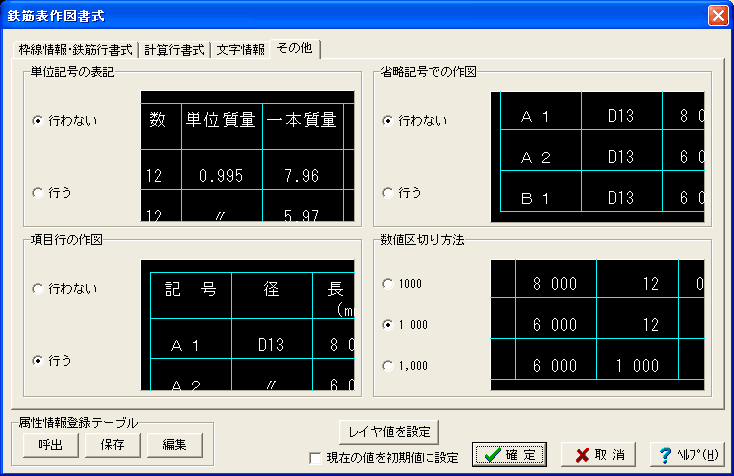Click the 8 000 value in separator preview
Viewport: 734px width, 476px height.
(x=555, y=284)
